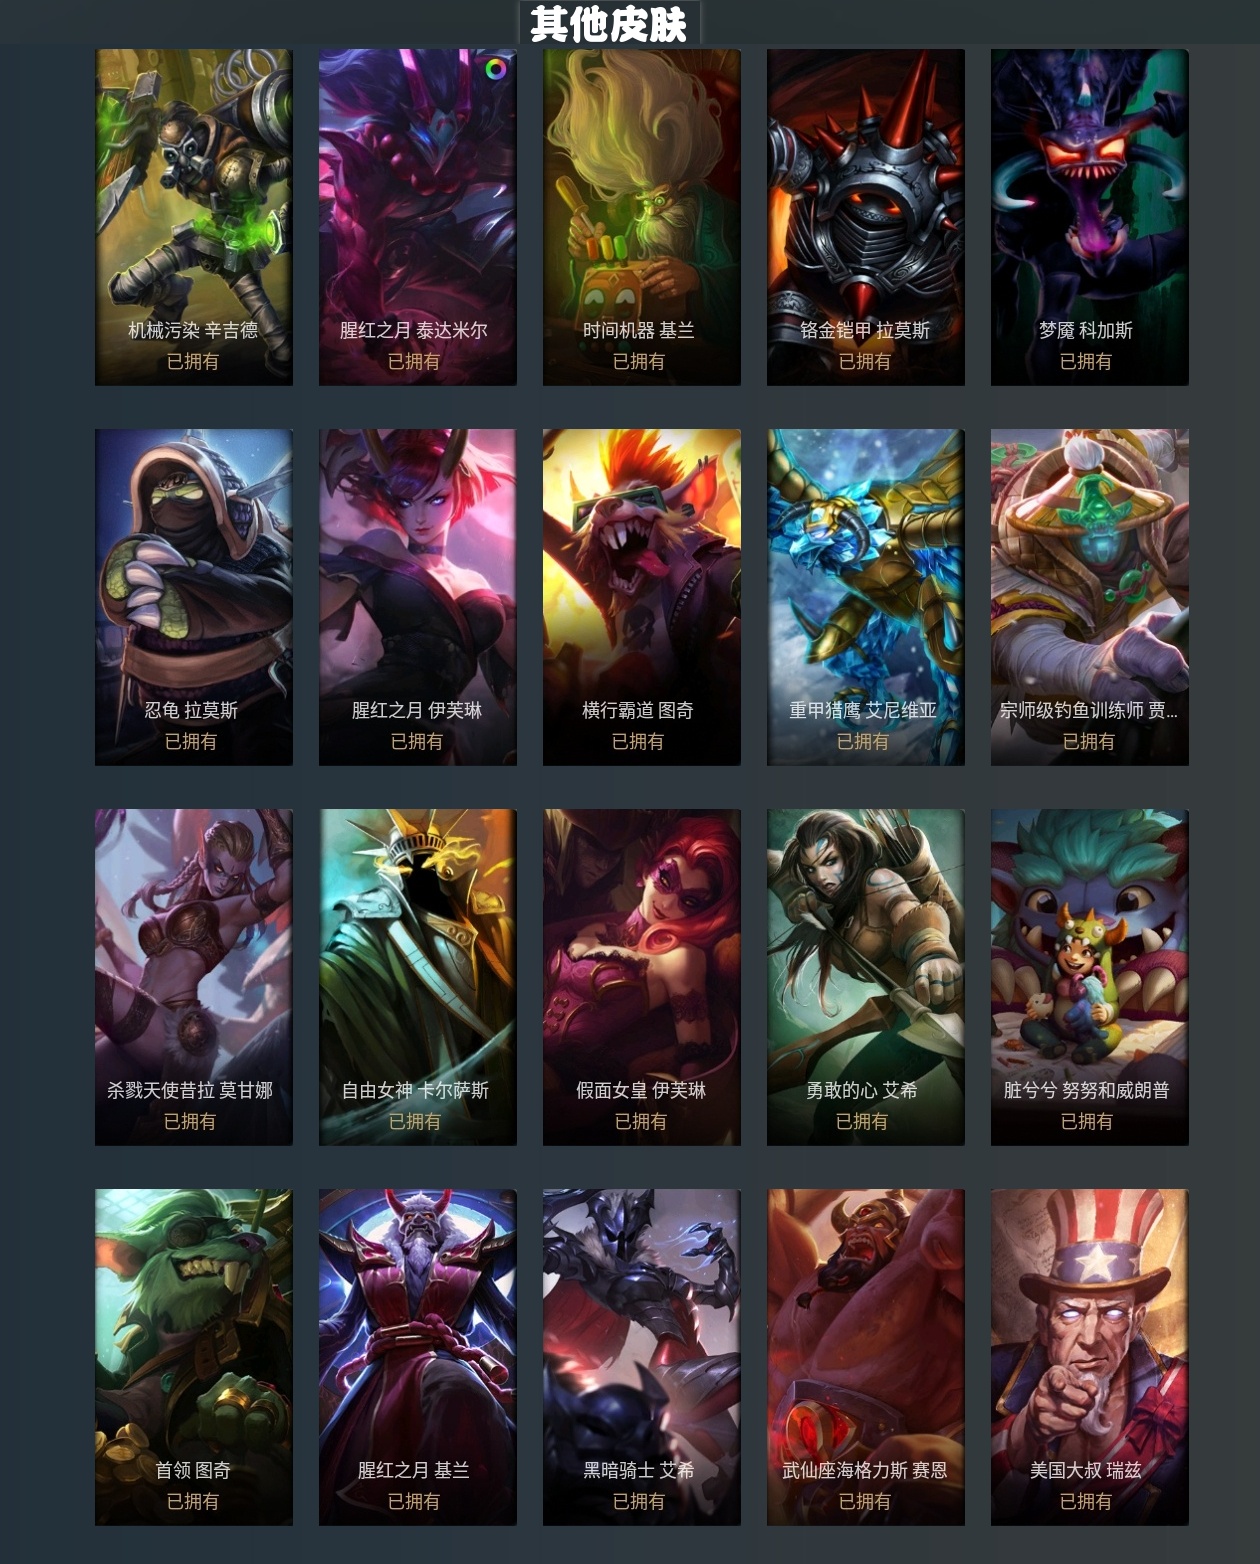Viewport: 1260px width, 1564px height.
Task: Select the 梦魇 科加斯 skin thumbnail
Action: point(1090,217)
